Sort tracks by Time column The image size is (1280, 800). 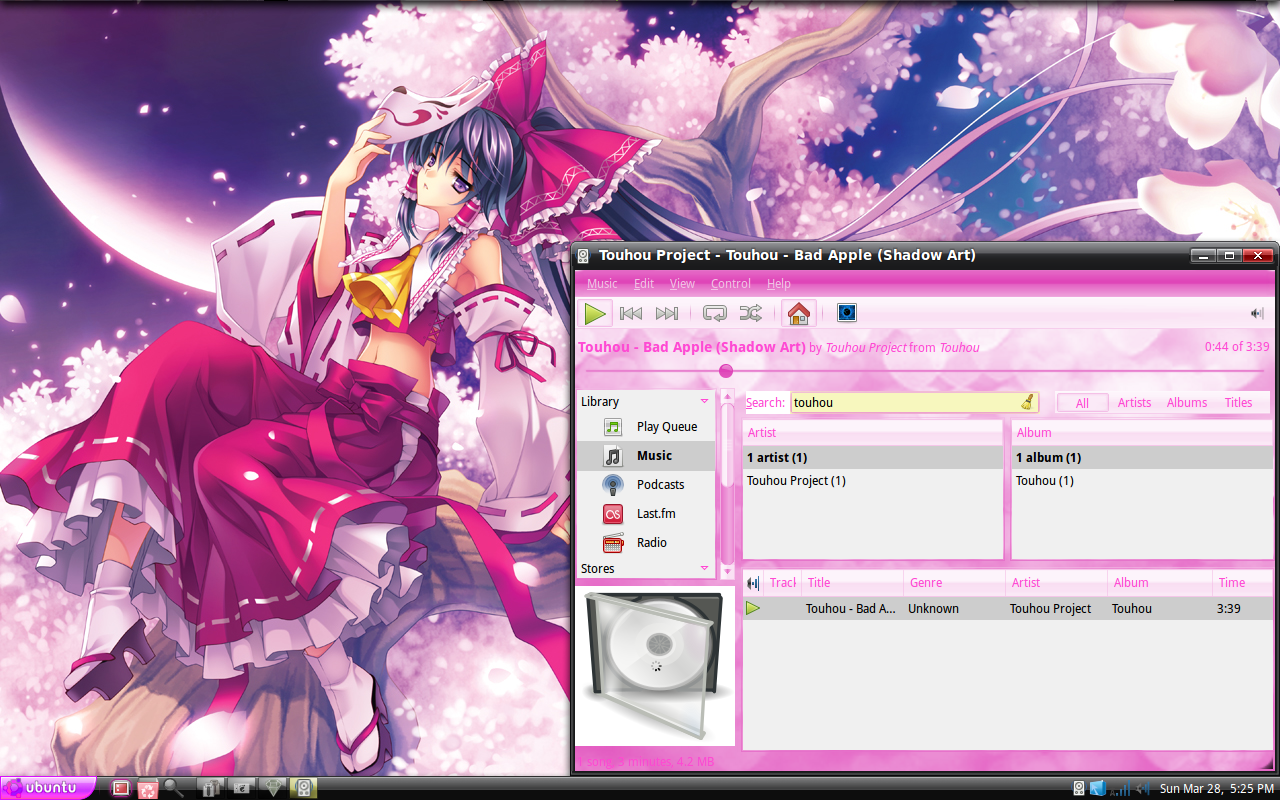(1241, 583)
